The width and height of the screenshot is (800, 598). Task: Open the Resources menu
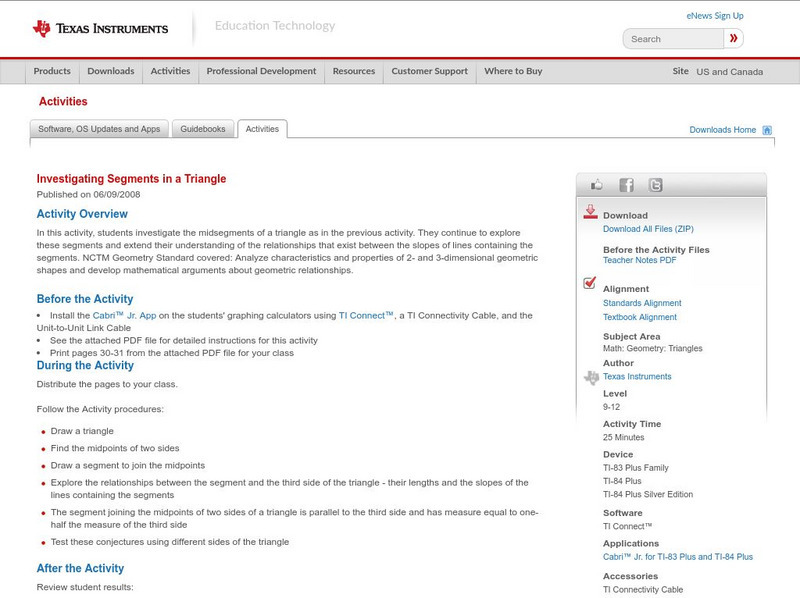click(x=354, y=71)
